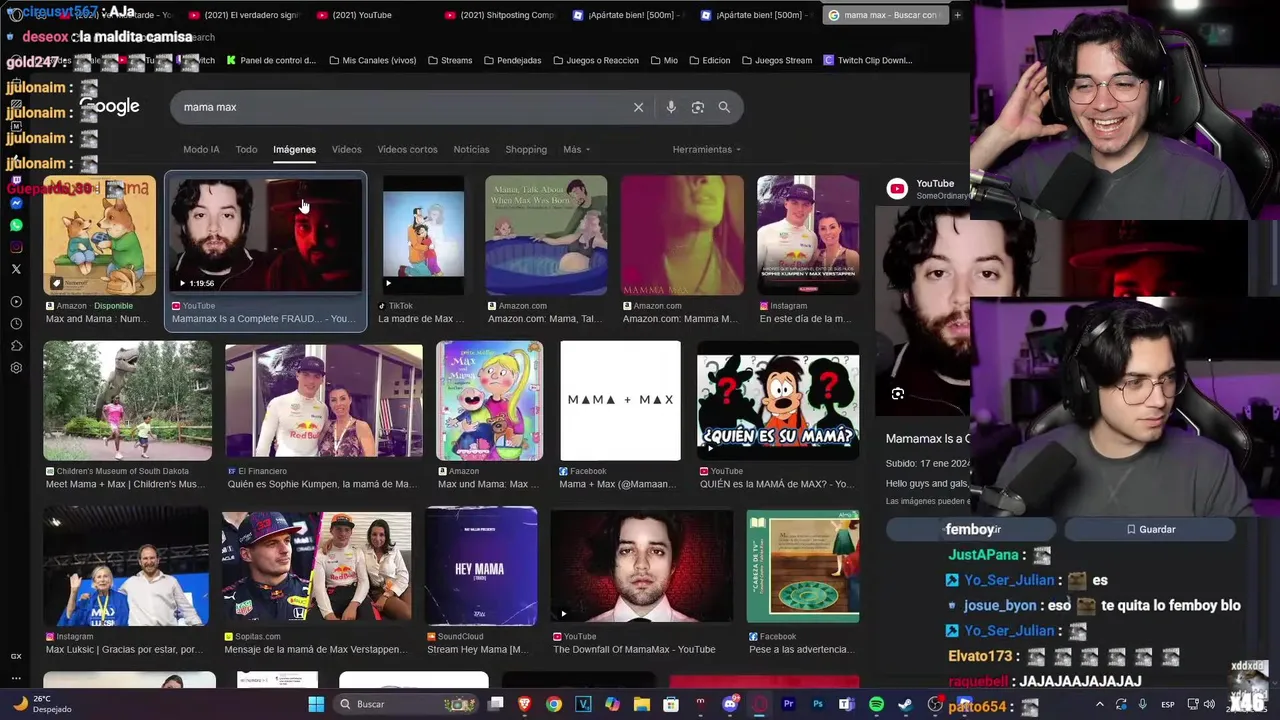Open WhatsApp in the Opera sidebar
Image resolution: width=1280 pixels, height=720 pixels.
click(x=16, y=225)
